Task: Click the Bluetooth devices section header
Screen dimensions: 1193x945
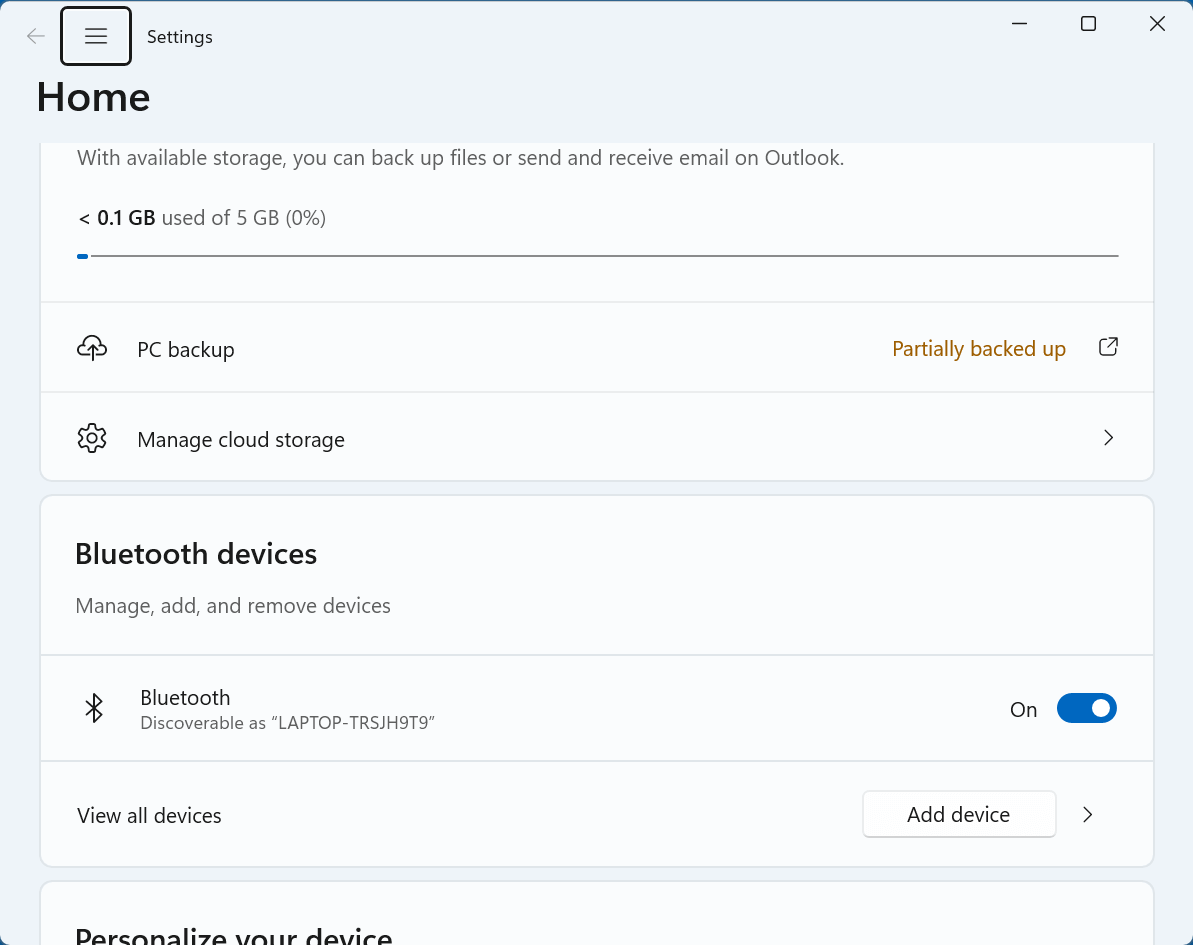Action: (x=196, y=553)
